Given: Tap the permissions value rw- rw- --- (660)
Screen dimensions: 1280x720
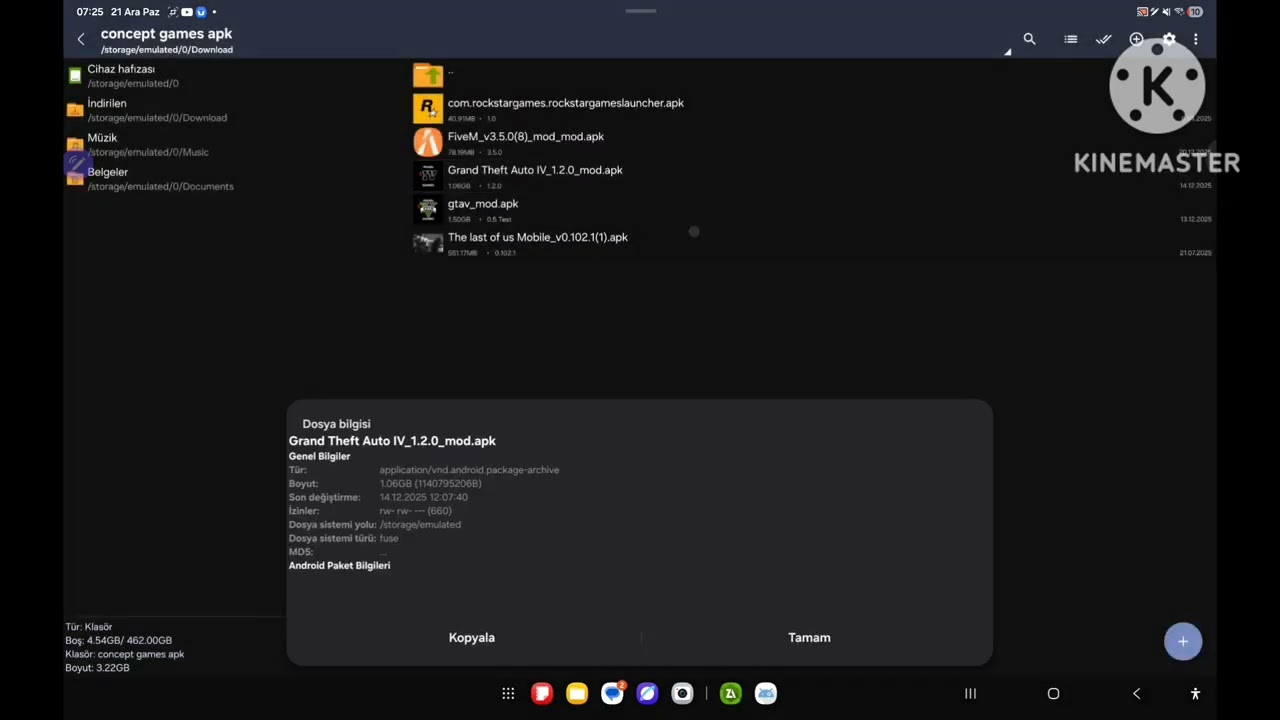Looking at the screenshot, I should tap(415, 511).
